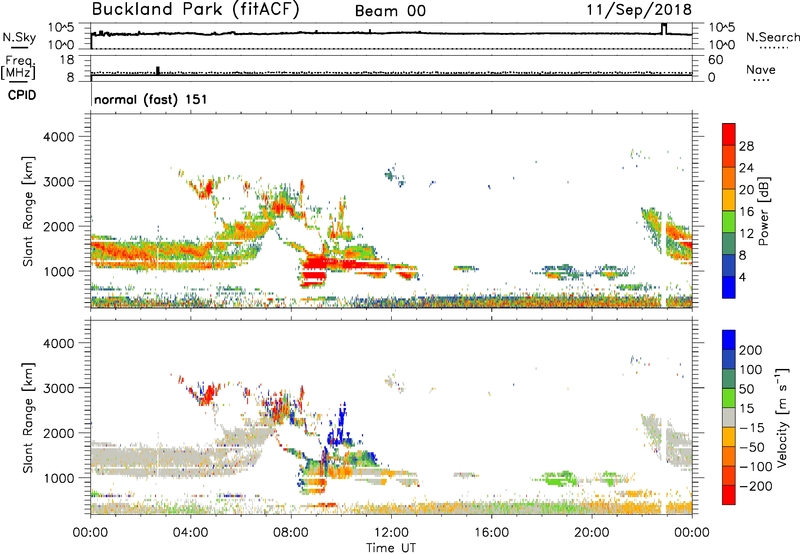This screenshot has height=554, width=800.
Task: Click the Slant Range label of velocity panel
Action: tap(28, 417)
